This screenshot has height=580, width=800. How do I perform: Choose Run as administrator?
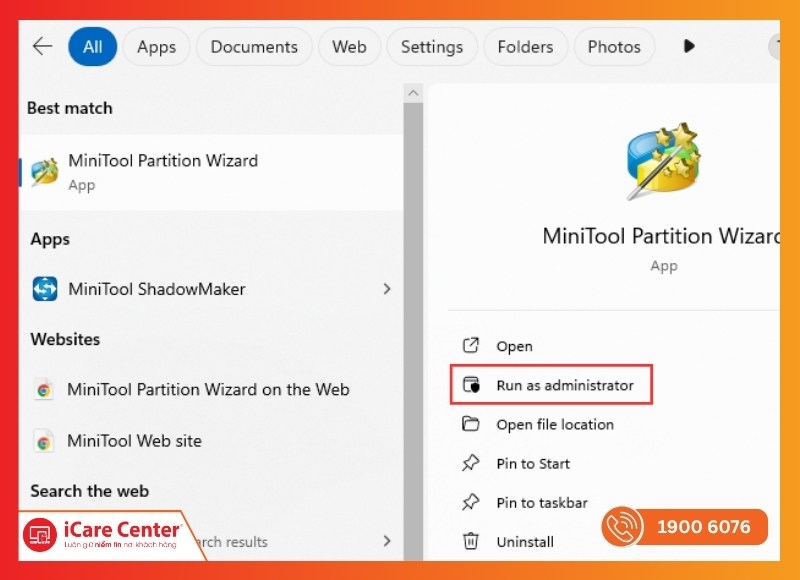pos(564,385)
